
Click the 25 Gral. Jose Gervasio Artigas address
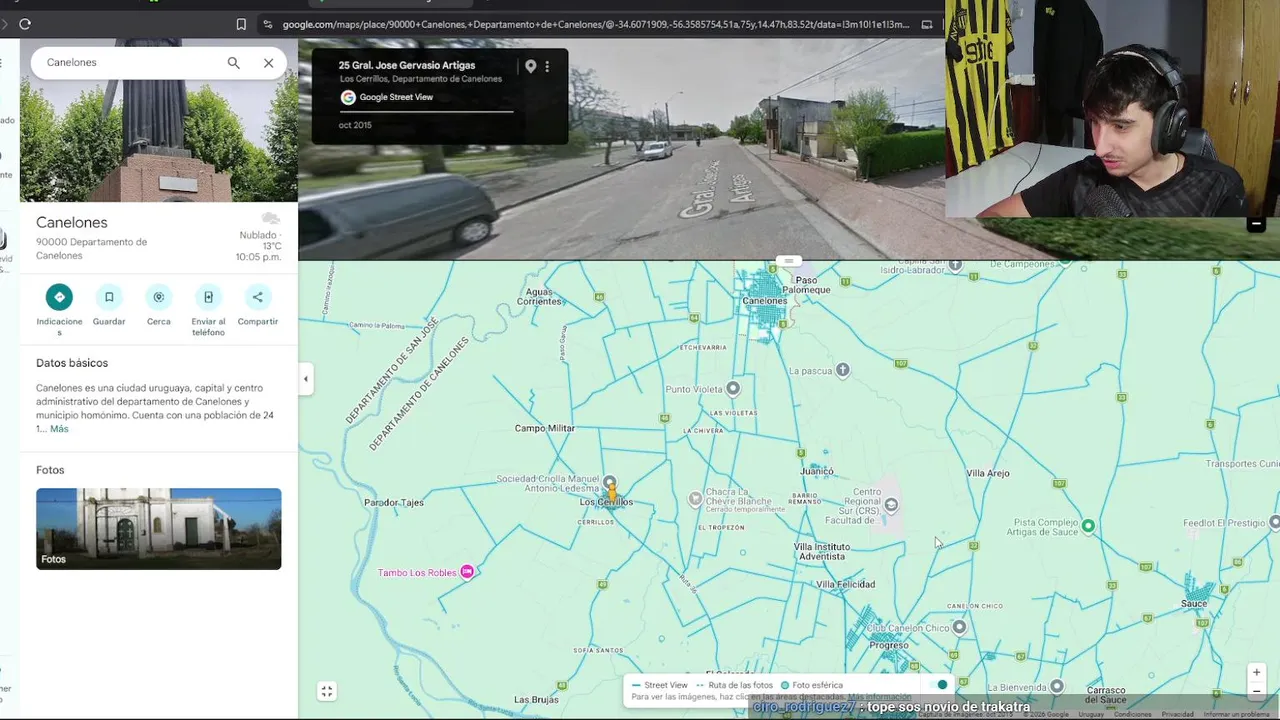(x=407, y=65)
